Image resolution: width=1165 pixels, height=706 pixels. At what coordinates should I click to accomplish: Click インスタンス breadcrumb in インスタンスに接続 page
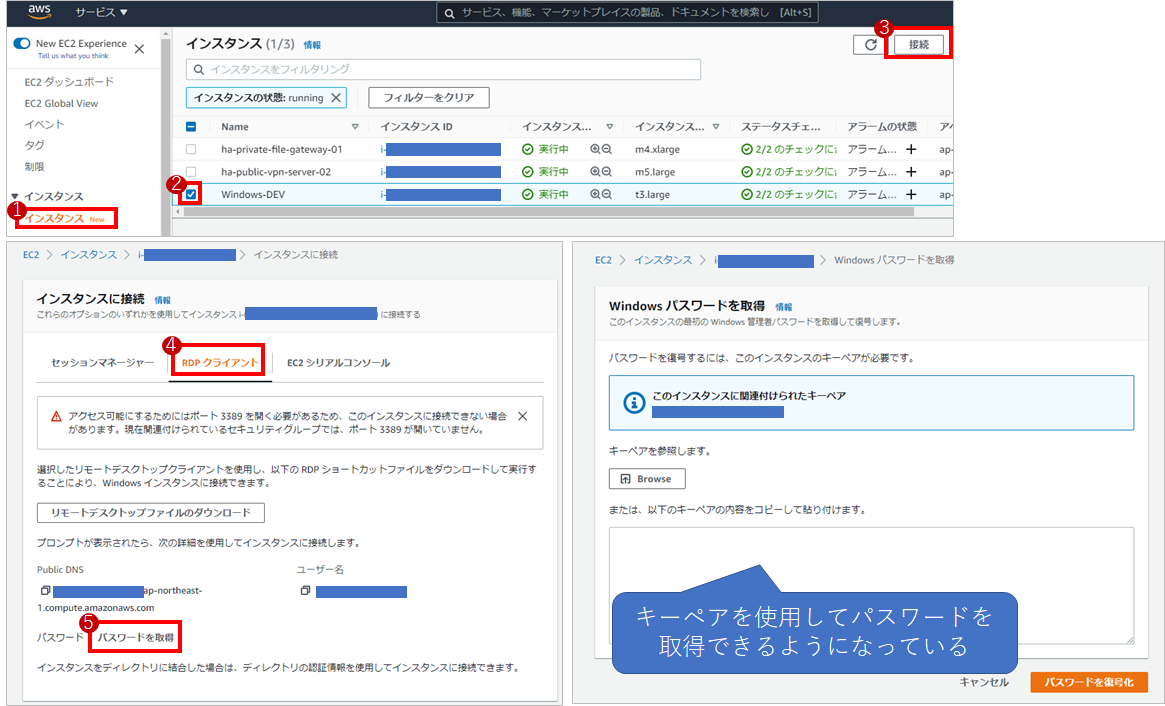point(88,255)
